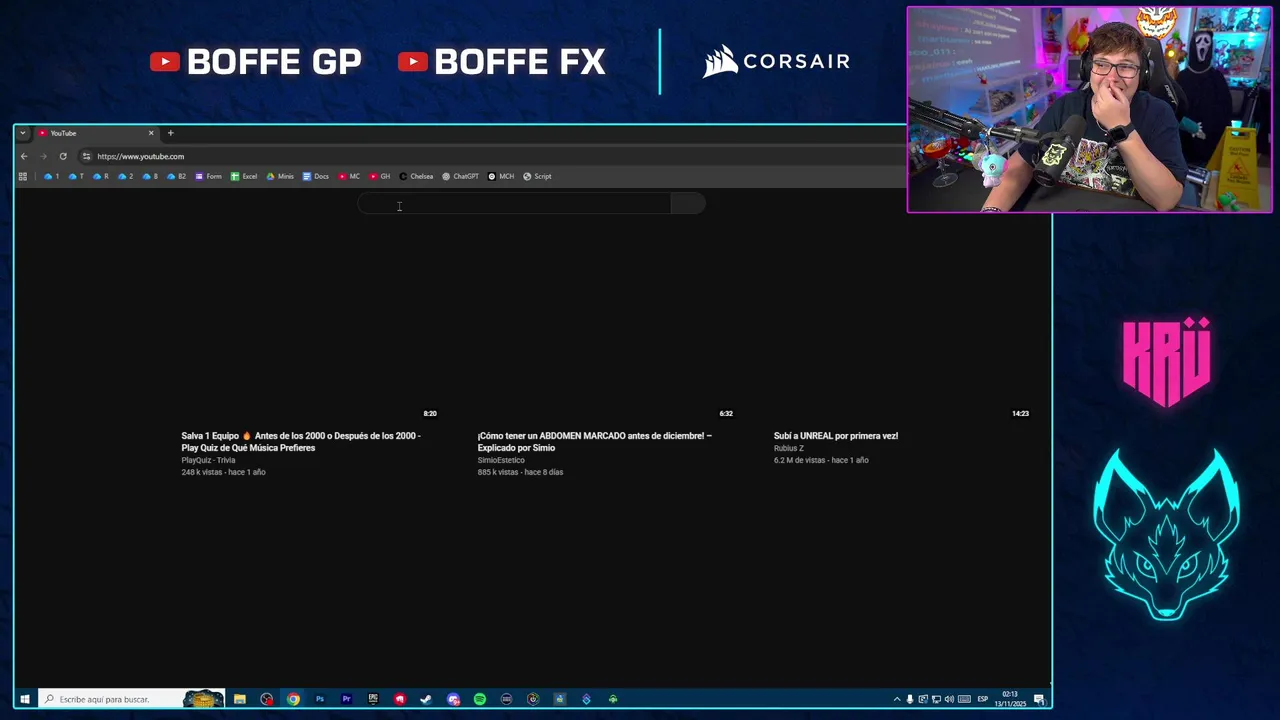Viewport: 1280px width, 720px height.
Task: Show hidden system tray icons
Action: click(897, 699)
